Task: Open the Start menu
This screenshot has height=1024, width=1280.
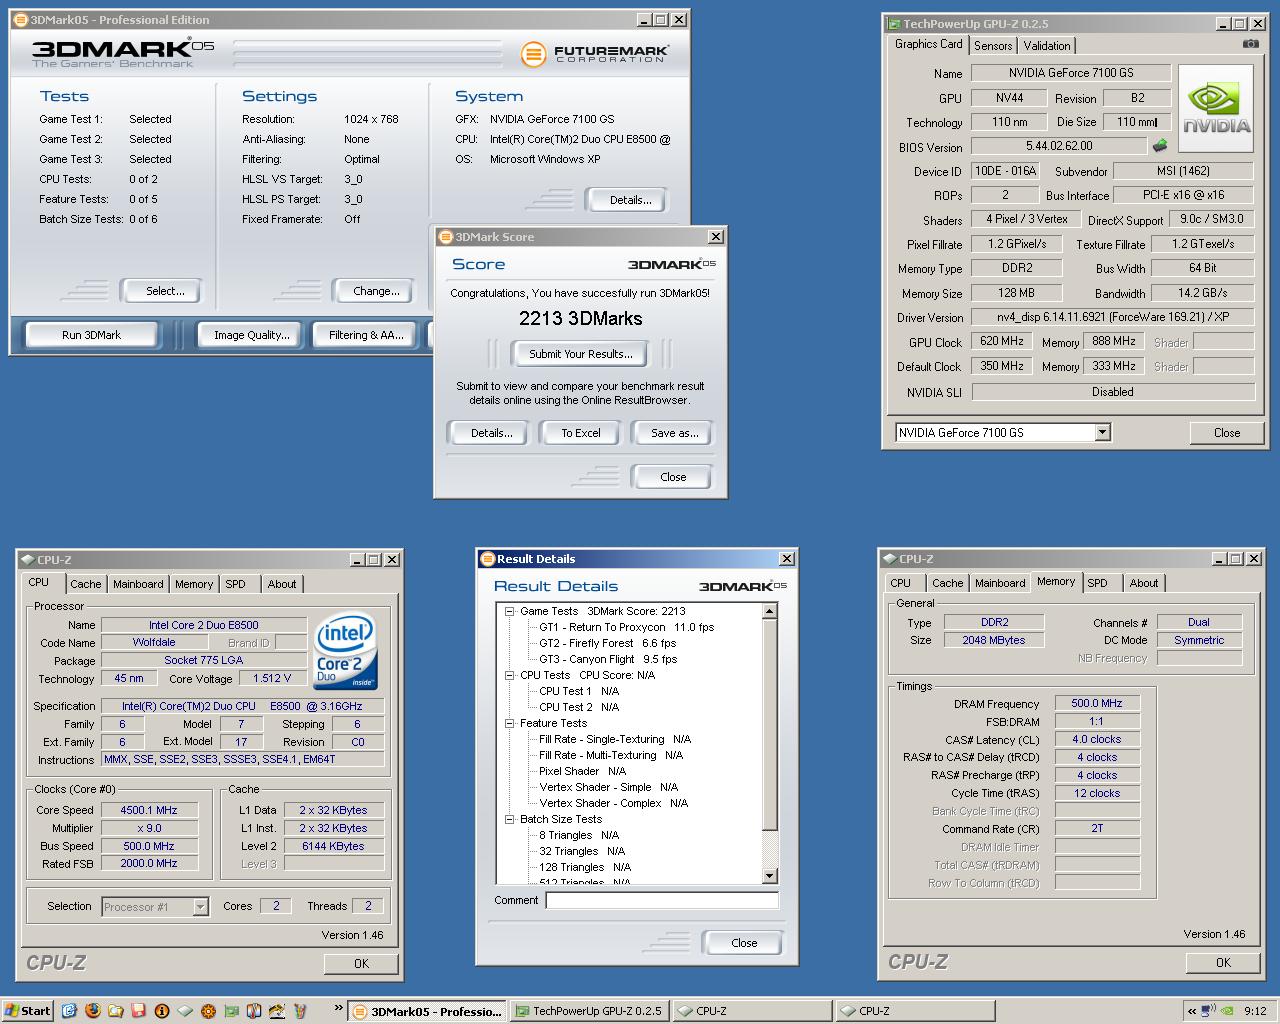Action: (x=28, y=1011)
